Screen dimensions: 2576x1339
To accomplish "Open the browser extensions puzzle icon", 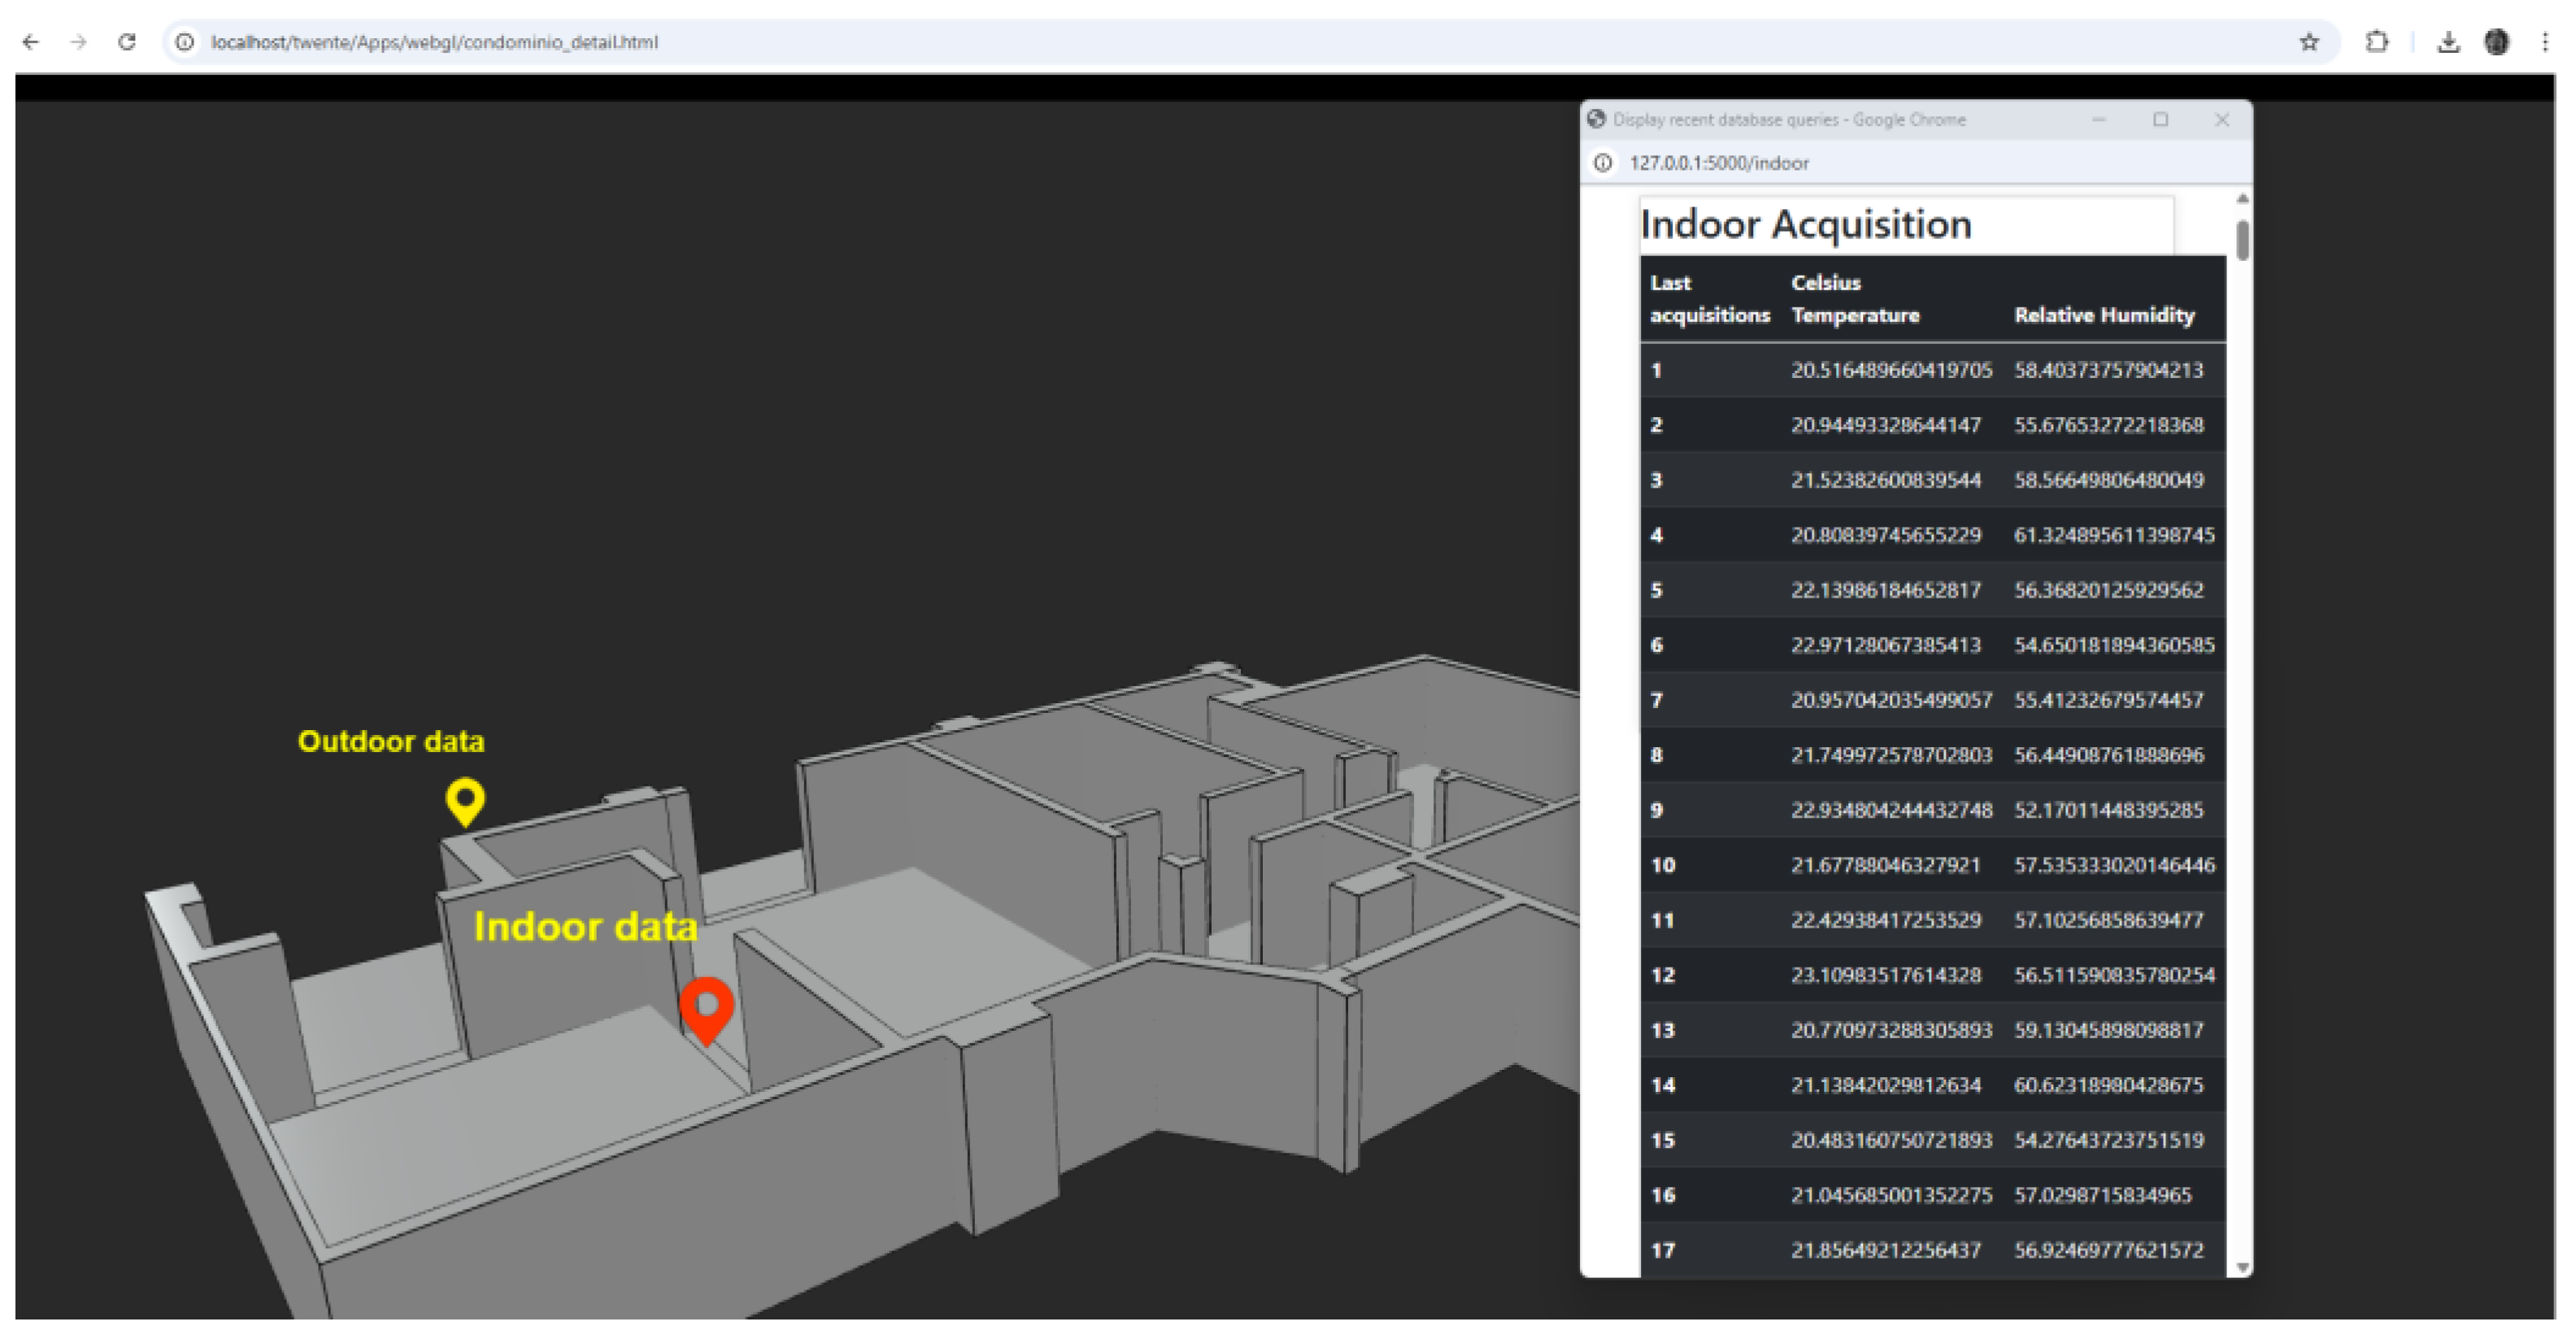I will tap(2377, 42).
